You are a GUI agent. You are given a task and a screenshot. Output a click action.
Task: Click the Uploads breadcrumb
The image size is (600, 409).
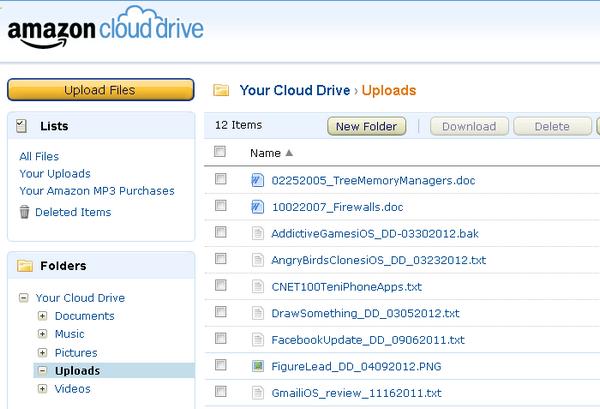tap(389, 90)
